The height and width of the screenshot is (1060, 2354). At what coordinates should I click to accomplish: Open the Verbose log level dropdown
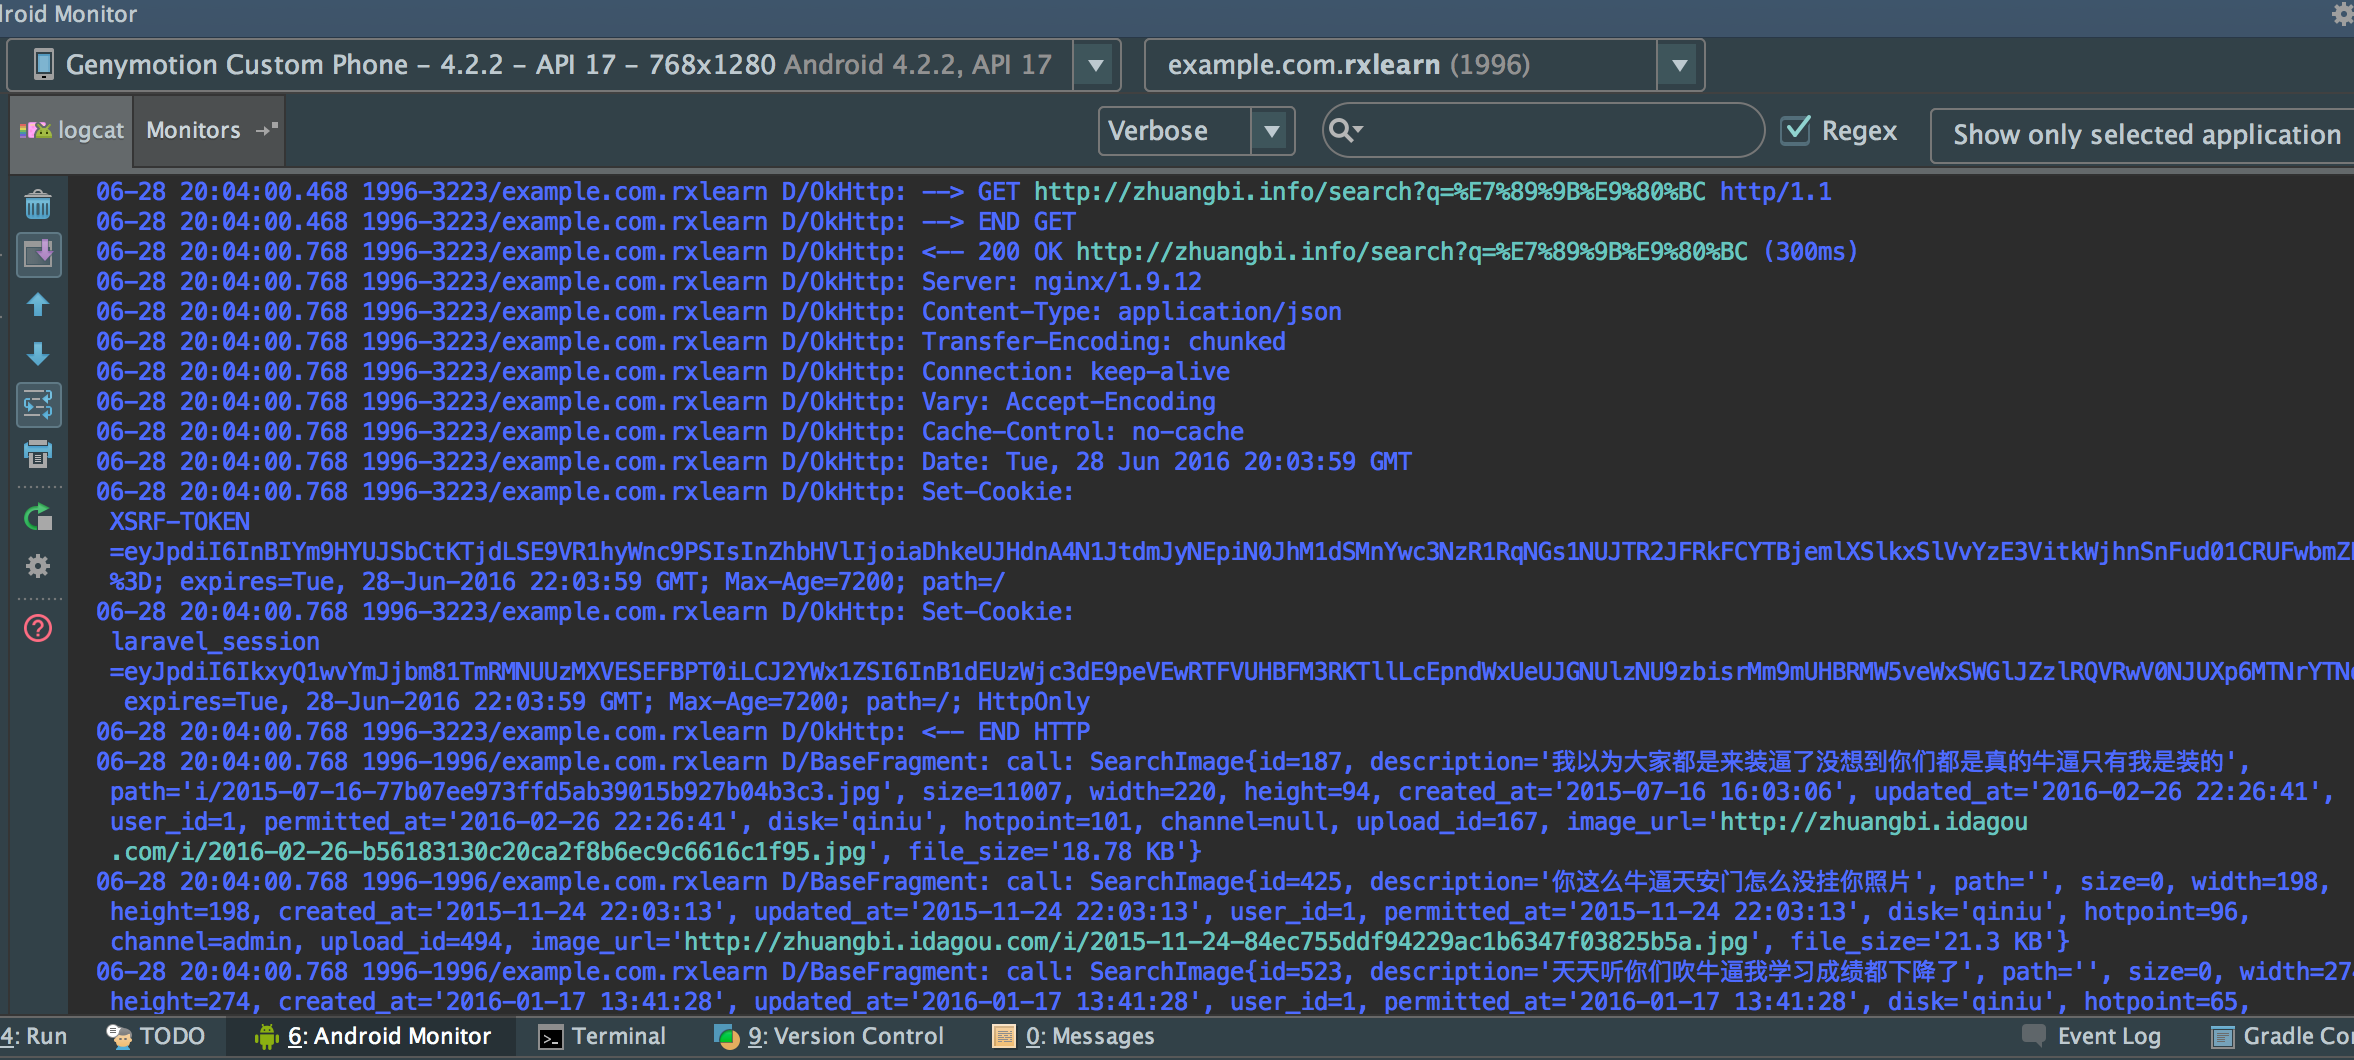pyautogui.click(x=1271, y=131)
